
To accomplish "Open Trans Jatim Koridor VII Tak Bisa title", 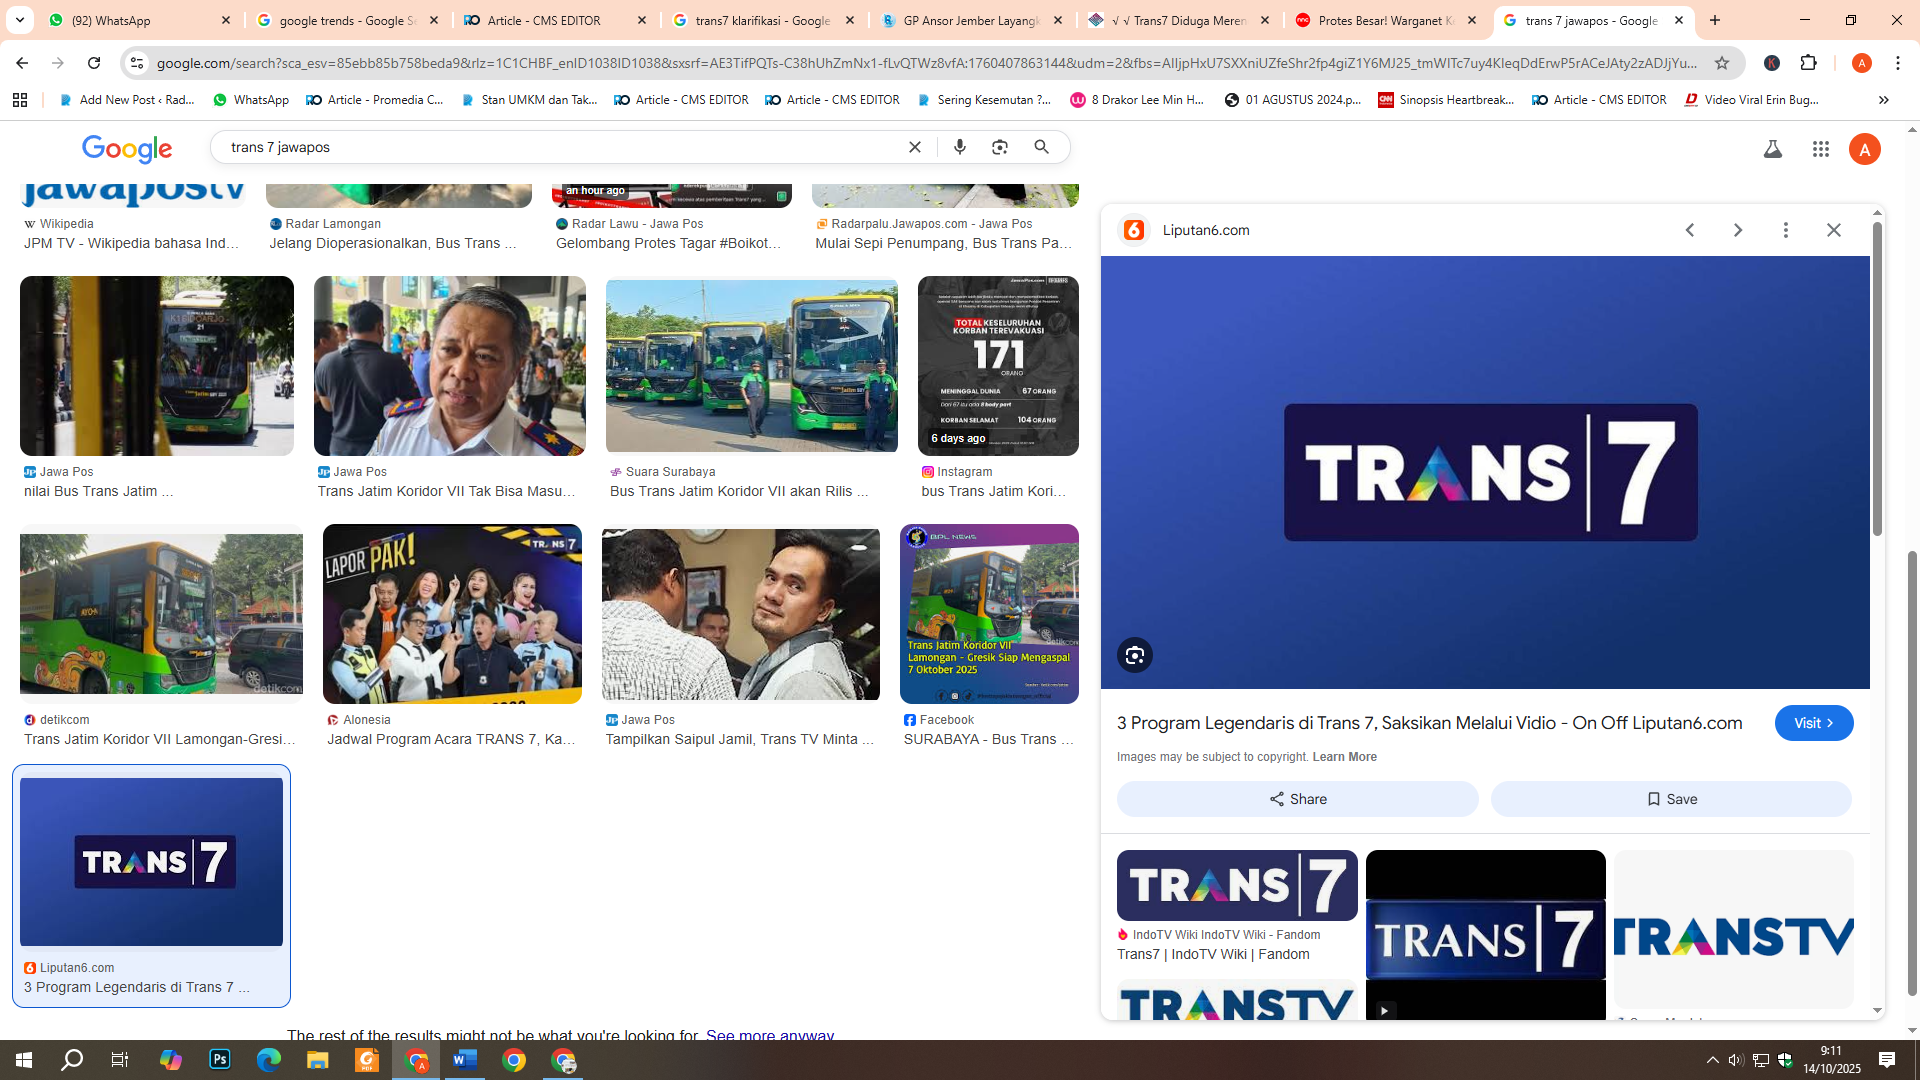I will click(447, 491).
